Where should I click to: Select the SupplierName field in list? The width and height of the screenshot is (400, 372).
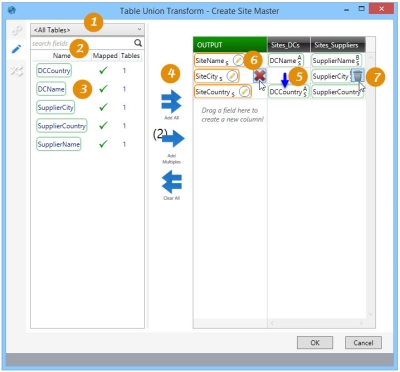59,144
